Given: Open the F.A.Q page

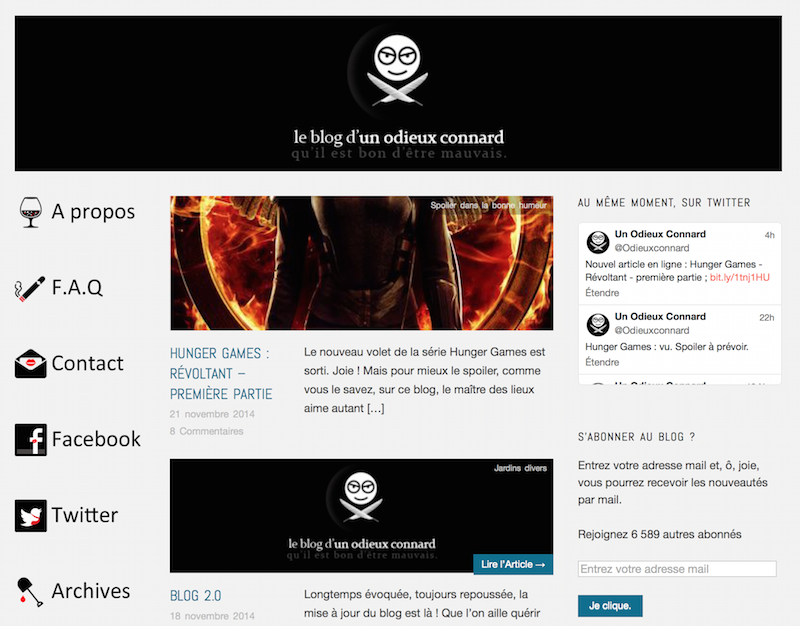Looking at the screenshot, I should 77,287.
